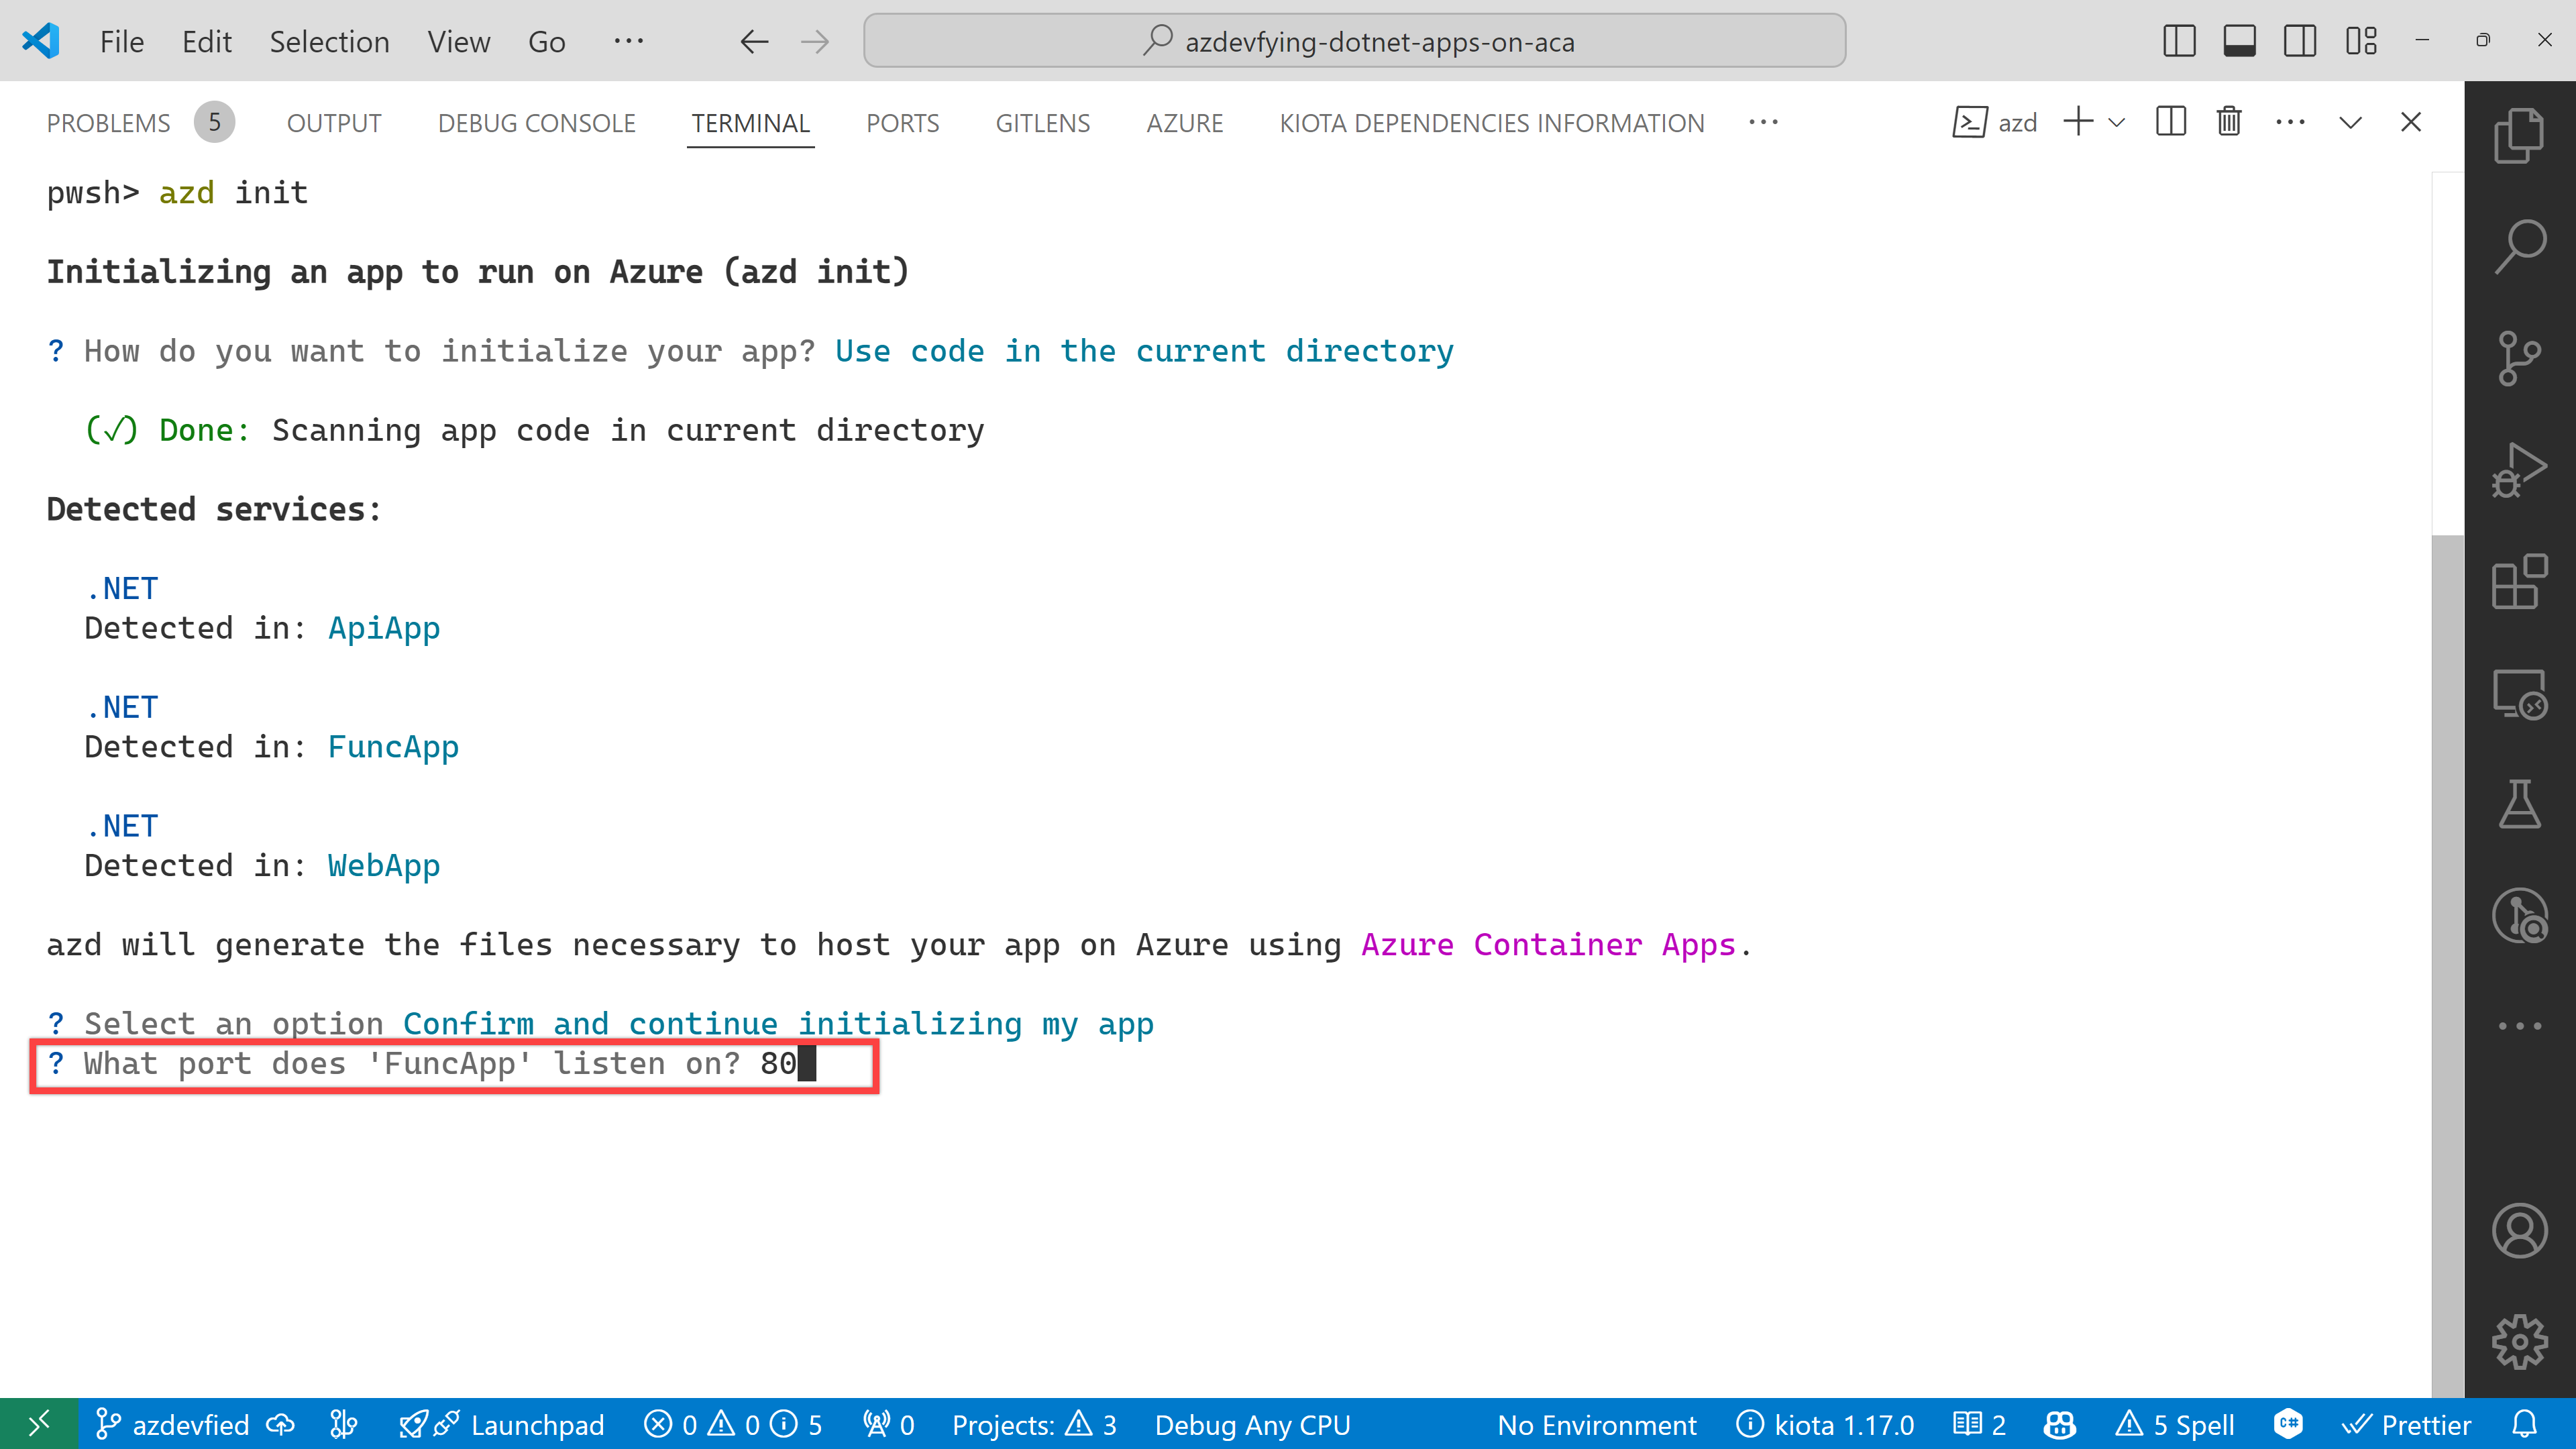
Task: Click the forwarded ports count in status bar
Action: (x=889, y=1424)
